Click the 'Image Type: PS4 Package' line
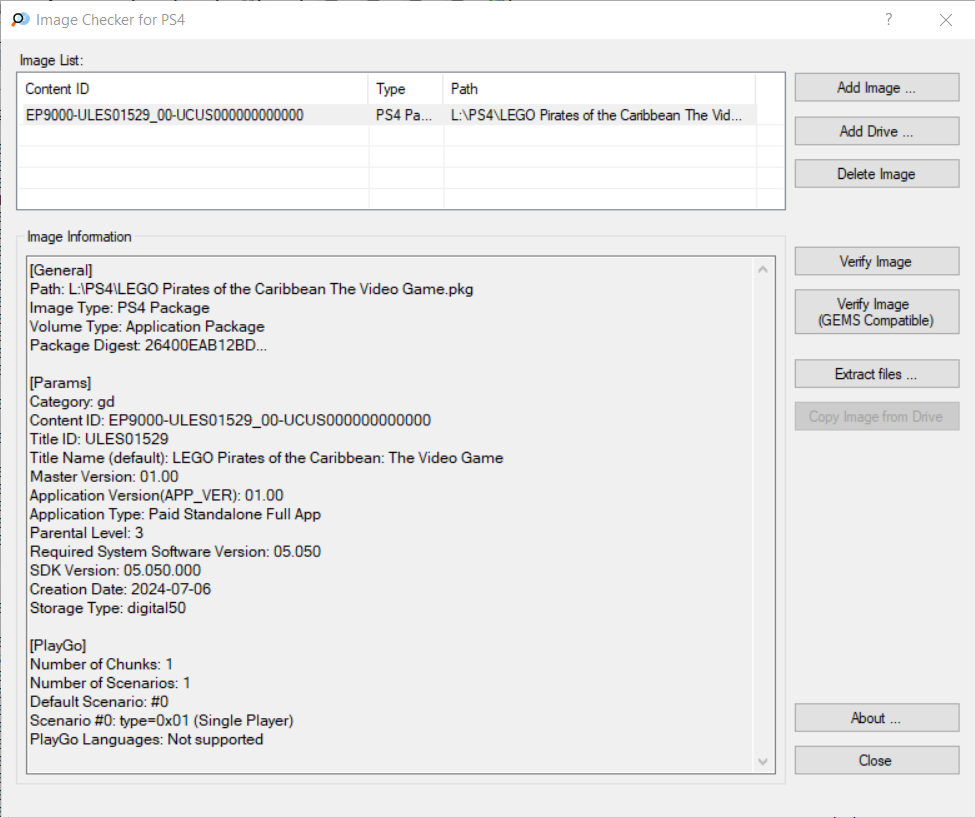Image resolution: width=975 pixels, height=818 pixels. [119, 308]
